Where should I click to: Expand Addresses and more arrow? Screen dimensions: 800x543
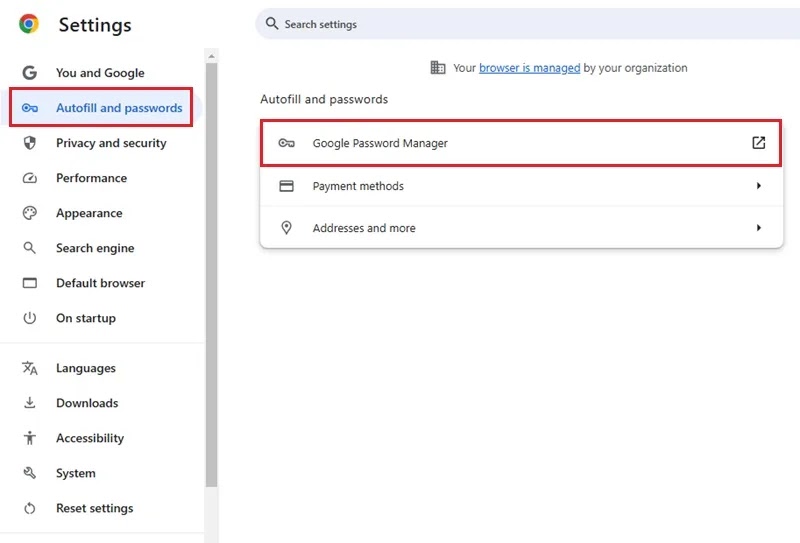(759, 228)
